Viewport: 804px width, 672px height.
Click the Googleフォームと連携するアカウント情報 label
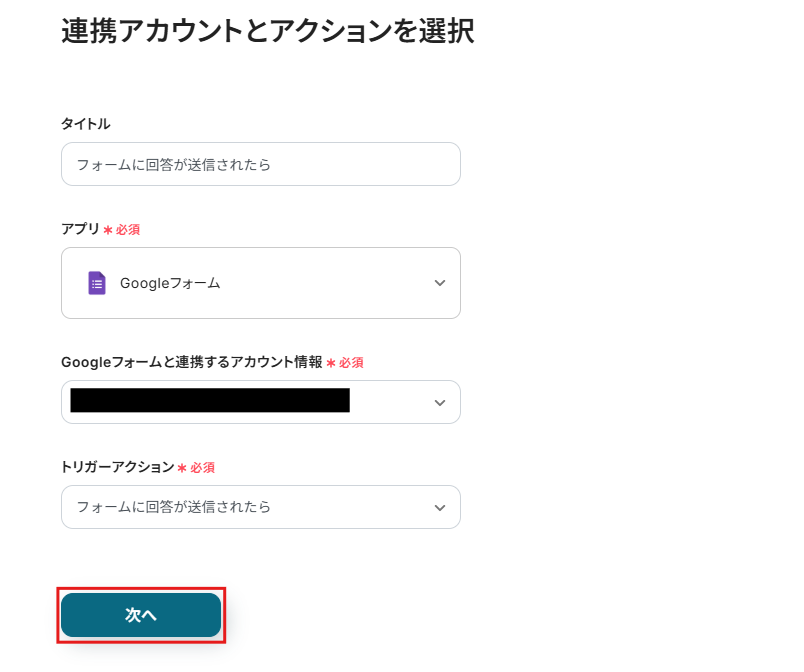click(191, 362)
